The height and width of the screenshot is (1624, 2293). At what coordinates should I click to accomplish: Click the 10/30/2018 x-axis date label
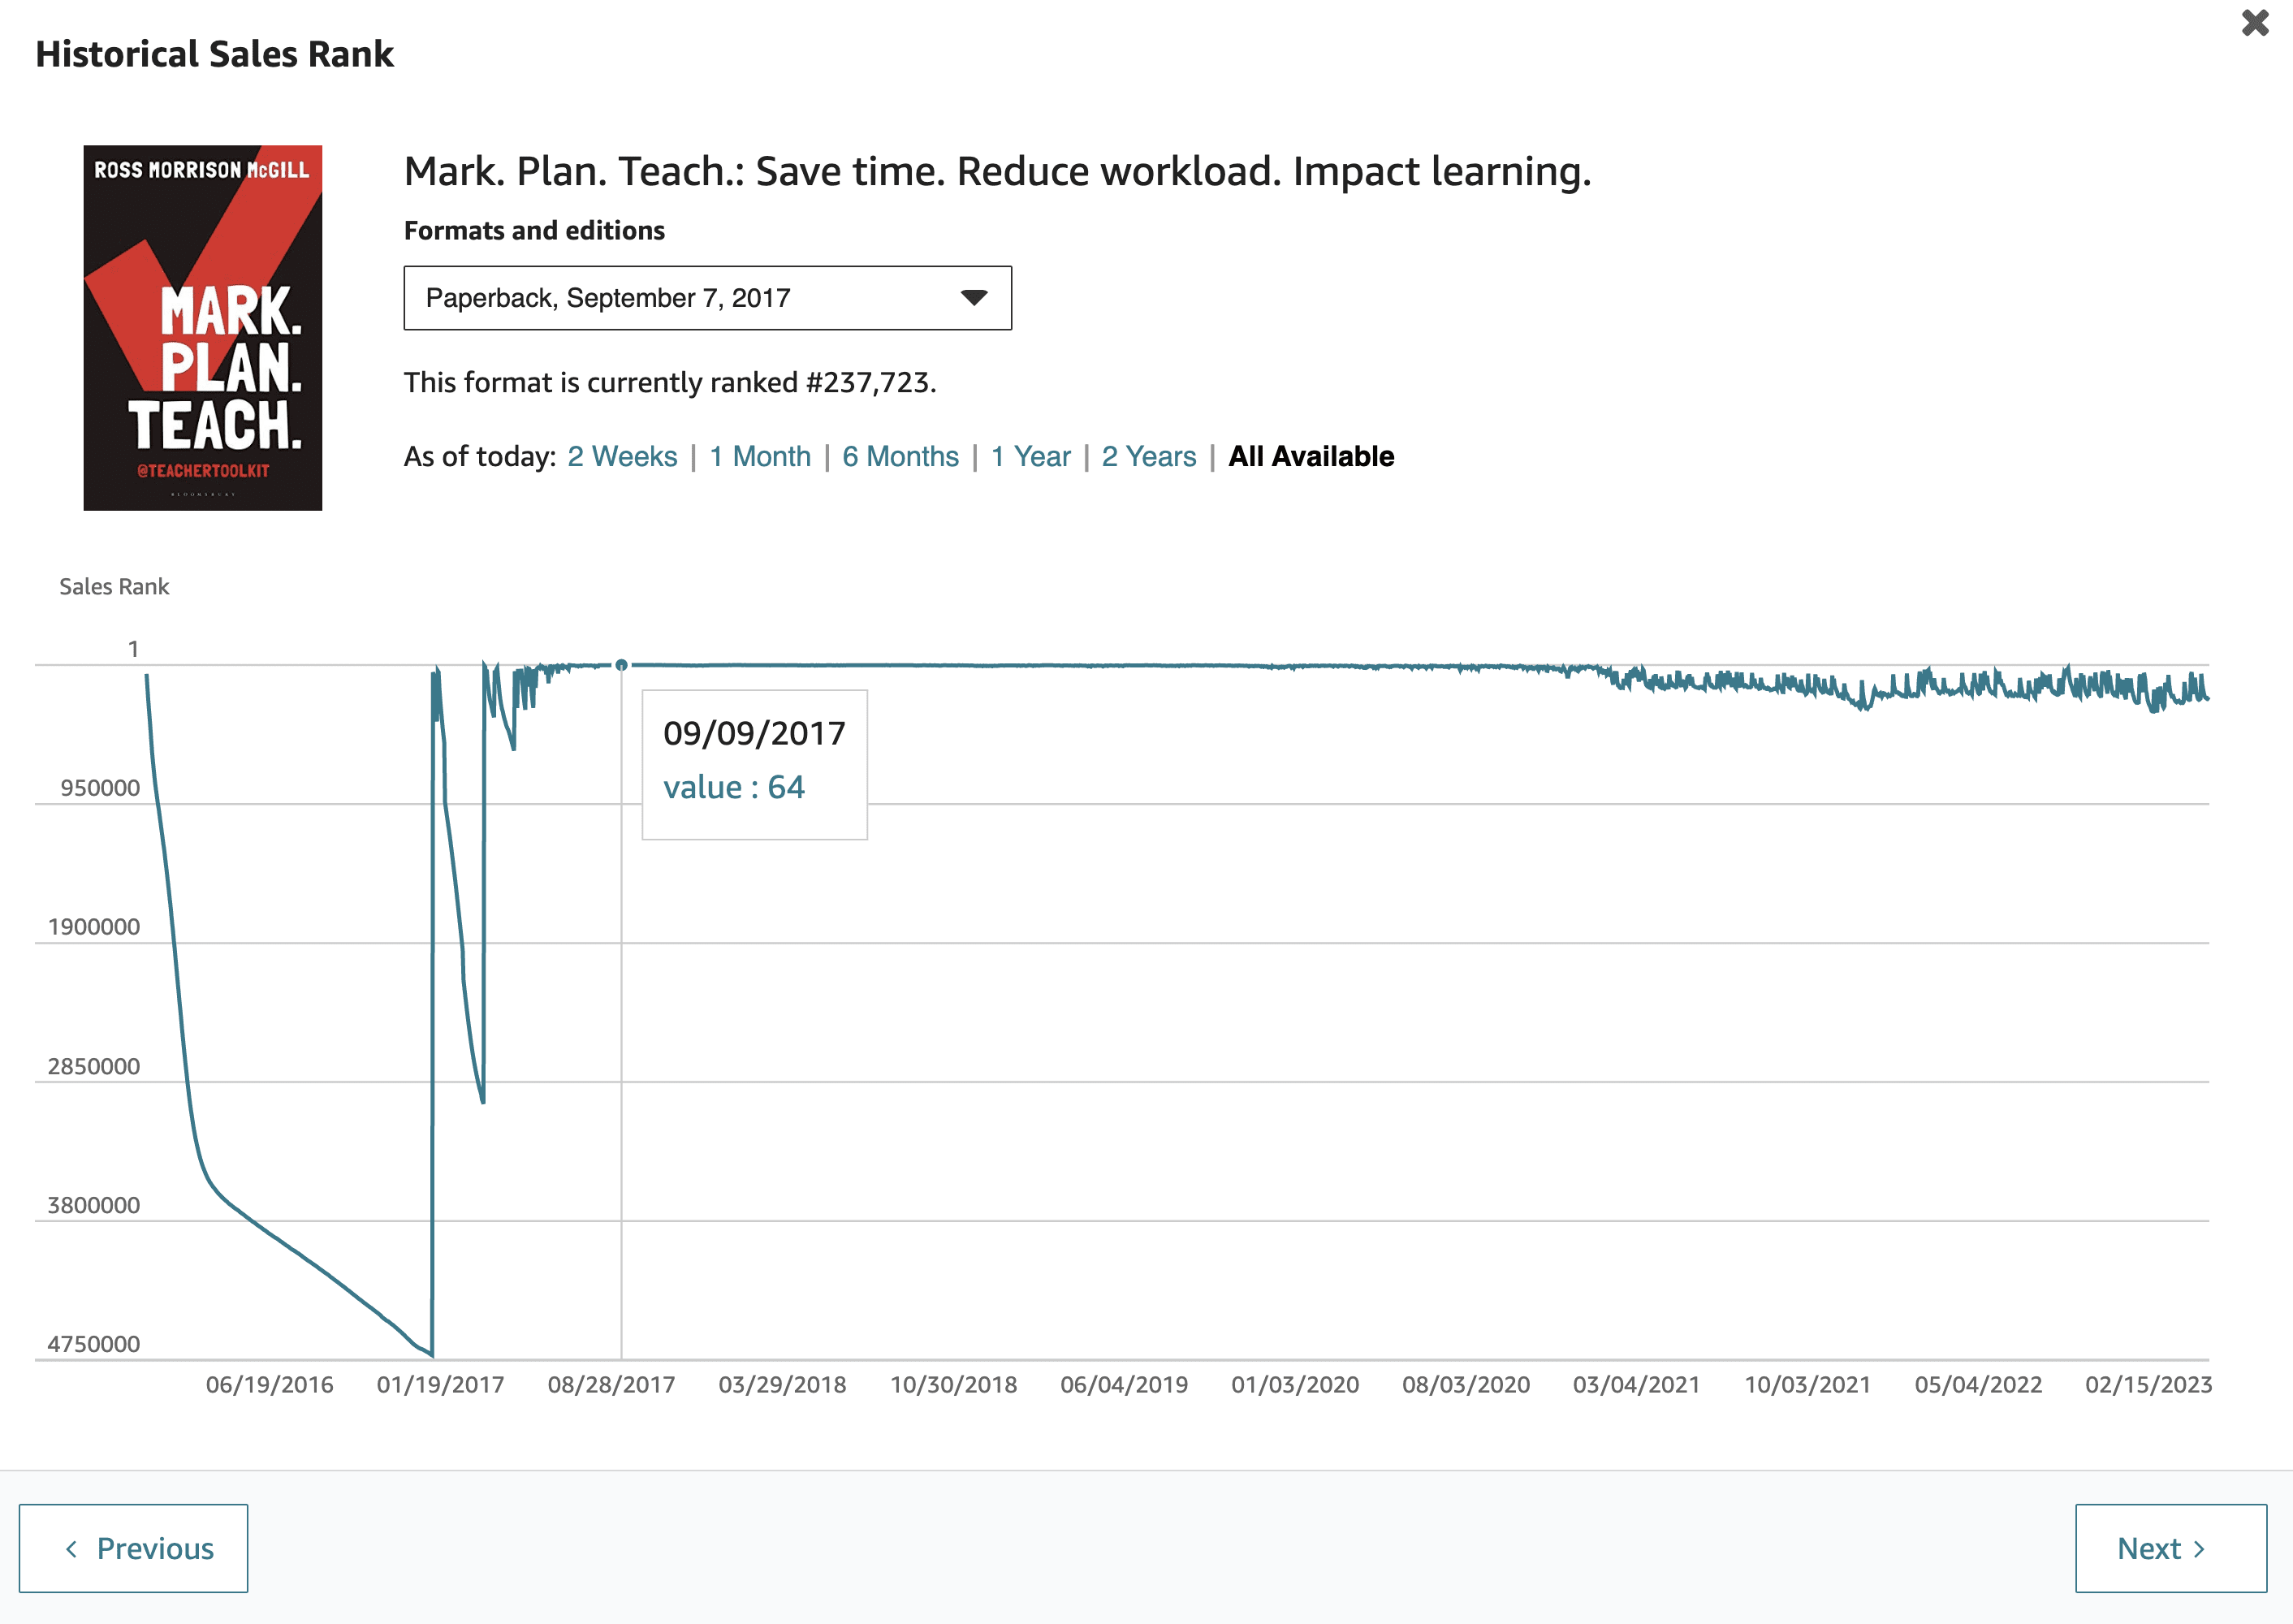point(953,1385)
